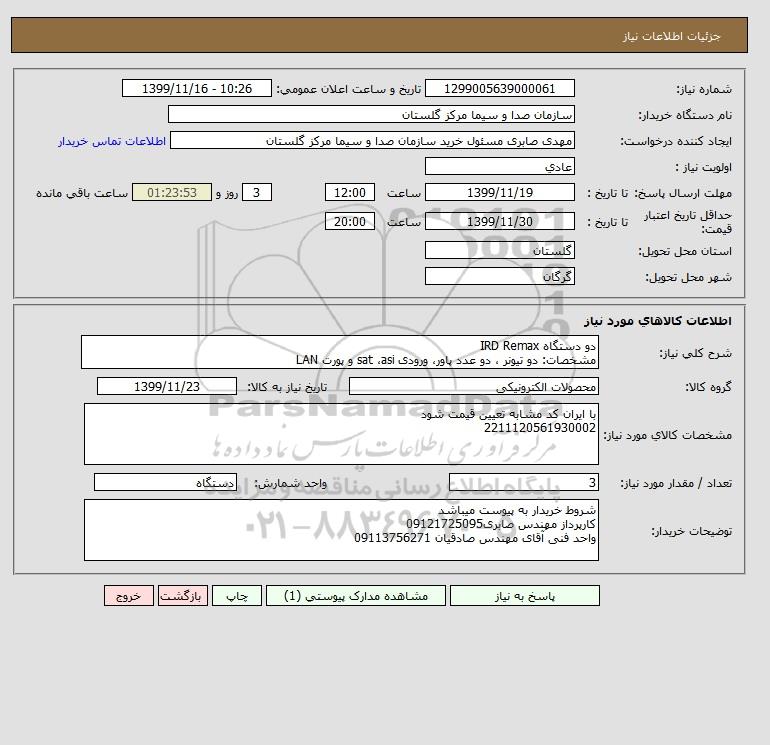Click تاریخ و ساعت اعلان عمومی label
Viewport: 770px width, 745px height.
click(x=349, y=89)
